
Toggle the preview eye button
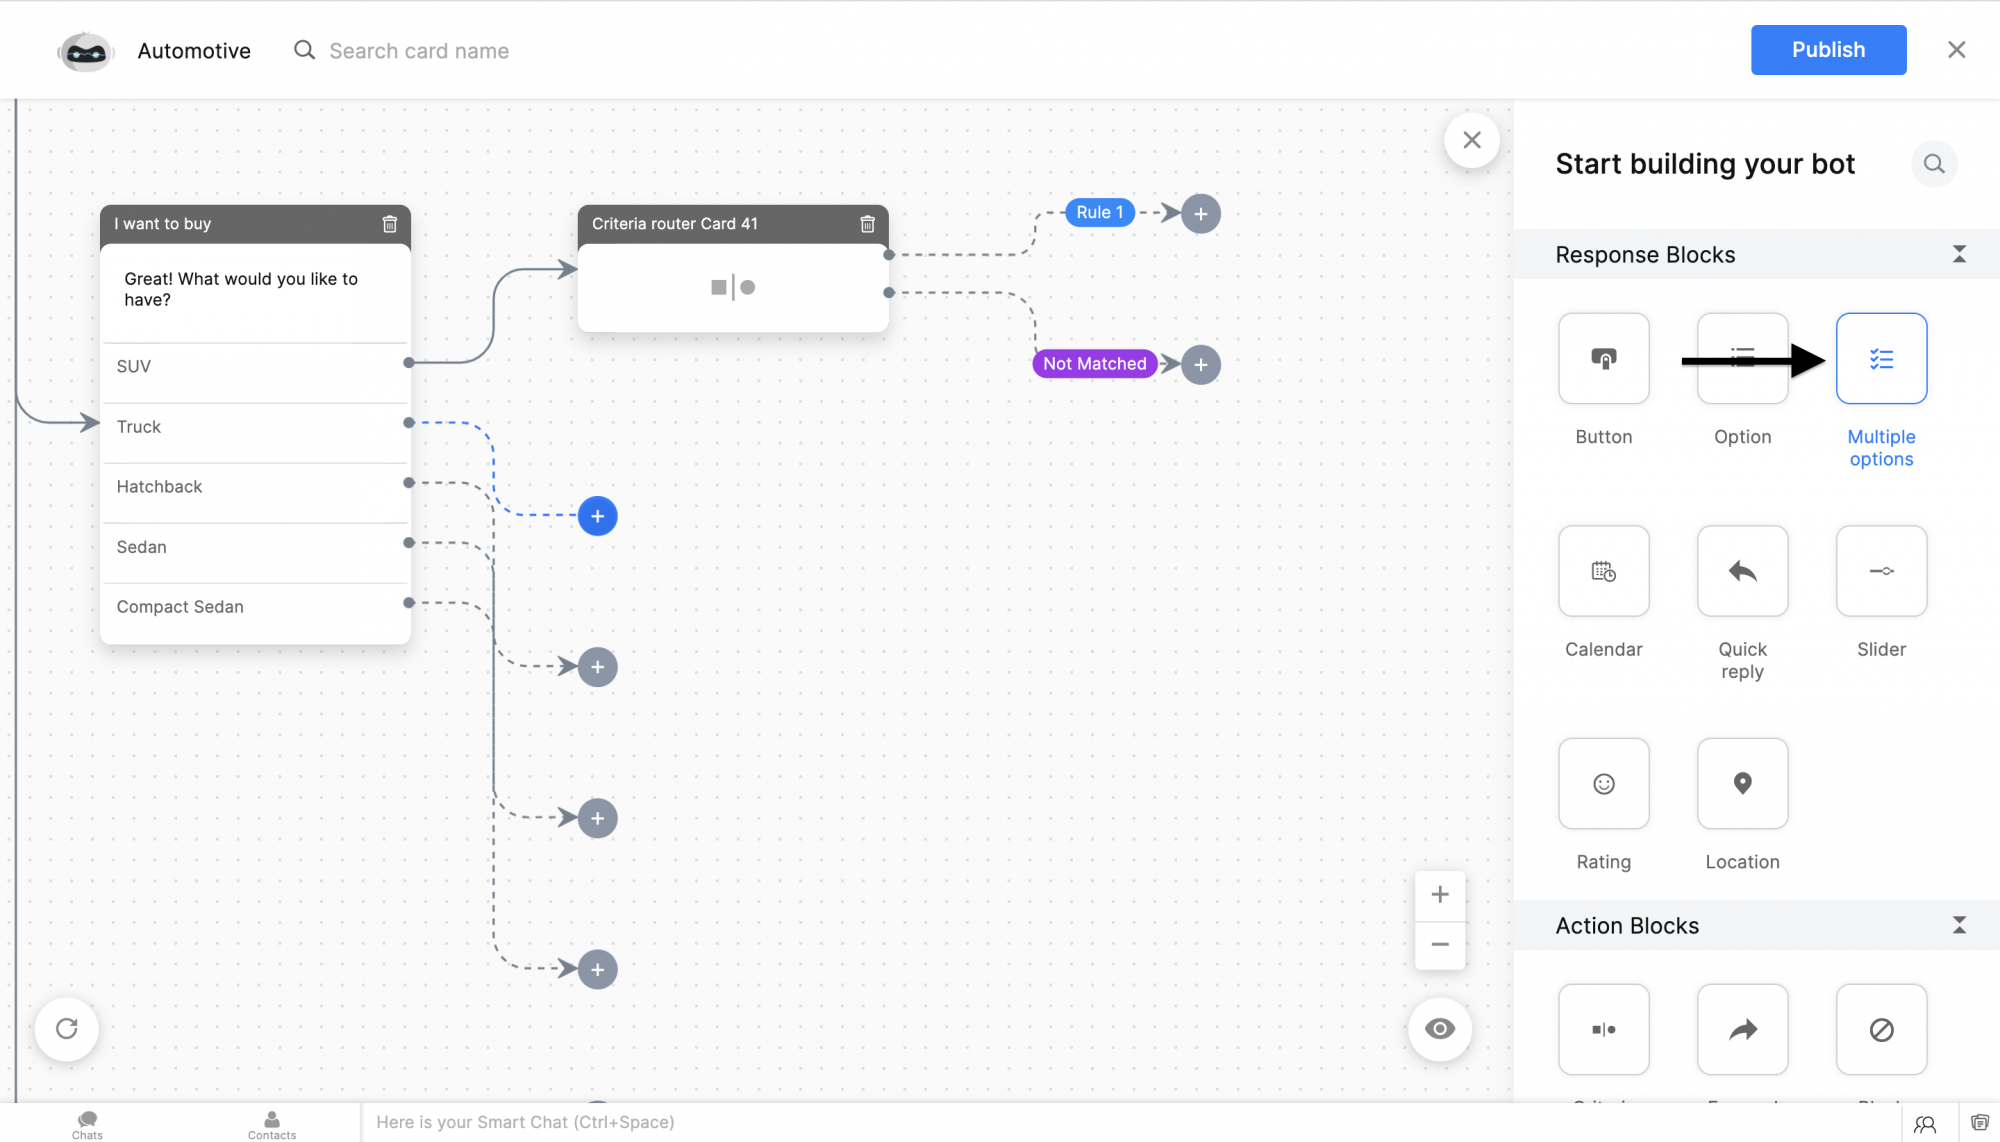coord(1439,1028)
